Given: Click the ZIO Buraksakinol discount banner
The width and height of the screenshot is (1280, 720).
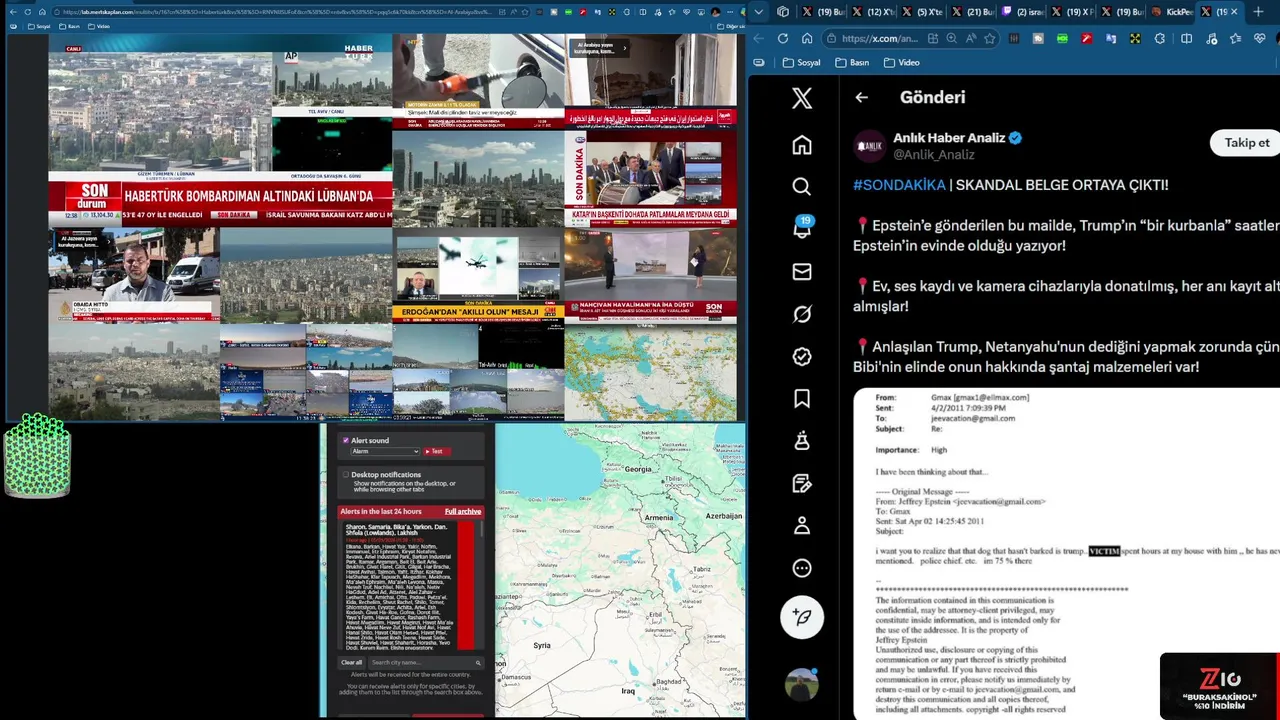Looking at the screenshot, I should coord(1219,686).
